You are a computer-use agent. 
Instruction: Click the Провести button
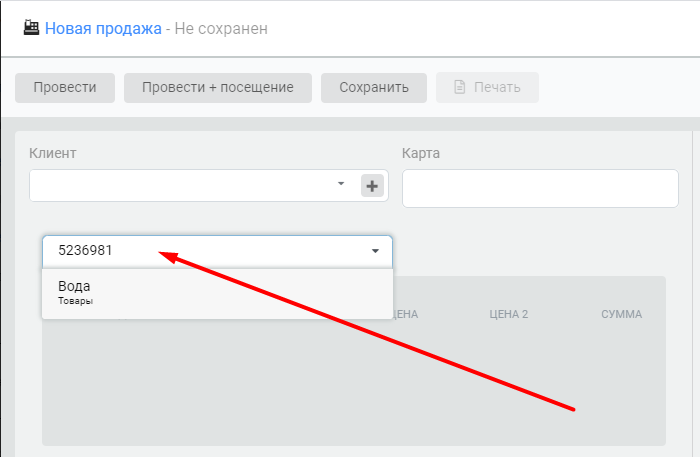point(65,87)
